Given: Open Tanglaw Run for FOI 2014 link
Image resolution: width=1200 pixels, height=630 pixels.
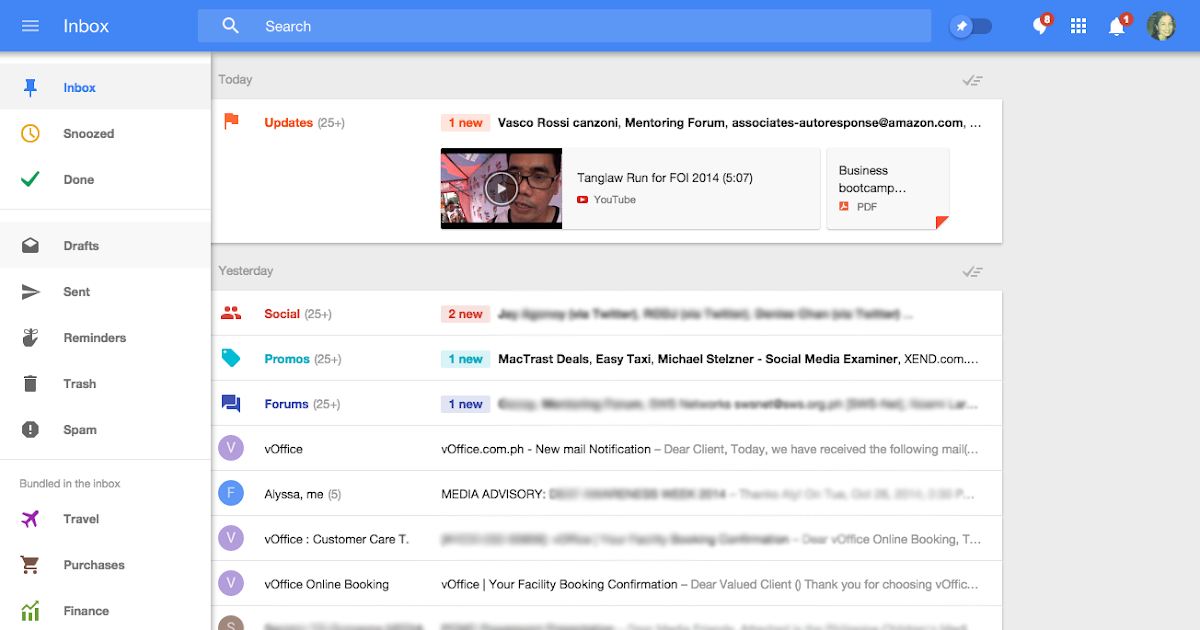Looking at the screenshot, I should 664,178.
